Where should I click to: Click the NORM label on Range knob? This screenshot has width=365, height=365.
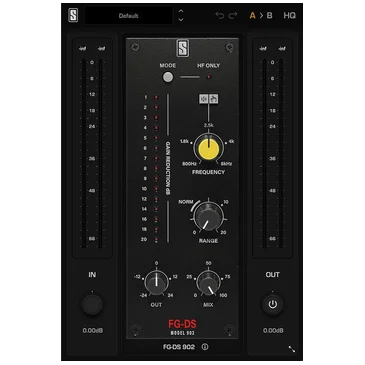tap(186, 202)
